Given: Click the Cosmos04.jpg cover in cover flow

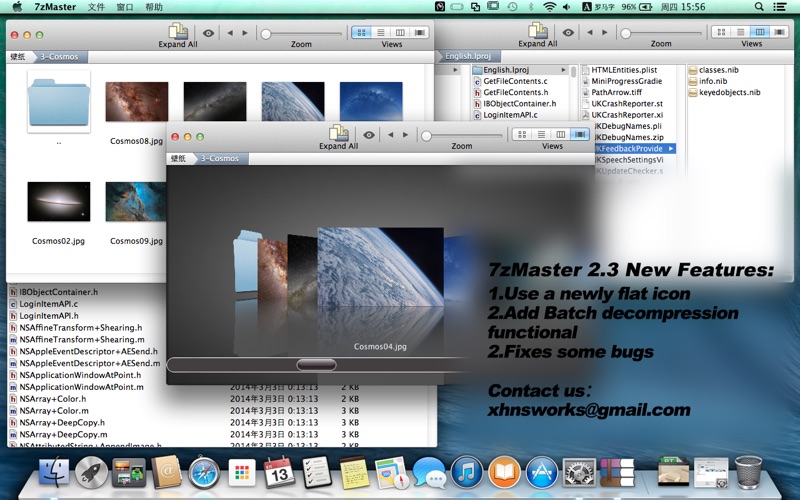Looking at the screenshot, I should pyautogui.click(x=380, y=267).
